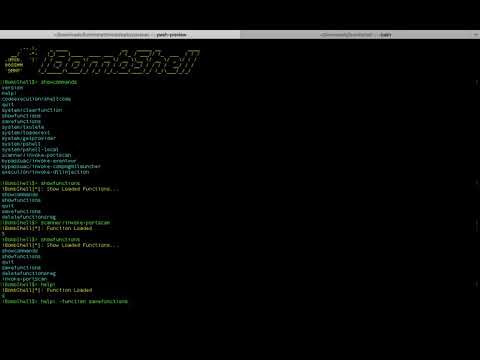Click the 'system/clearfunction' line

pos(32,110)
